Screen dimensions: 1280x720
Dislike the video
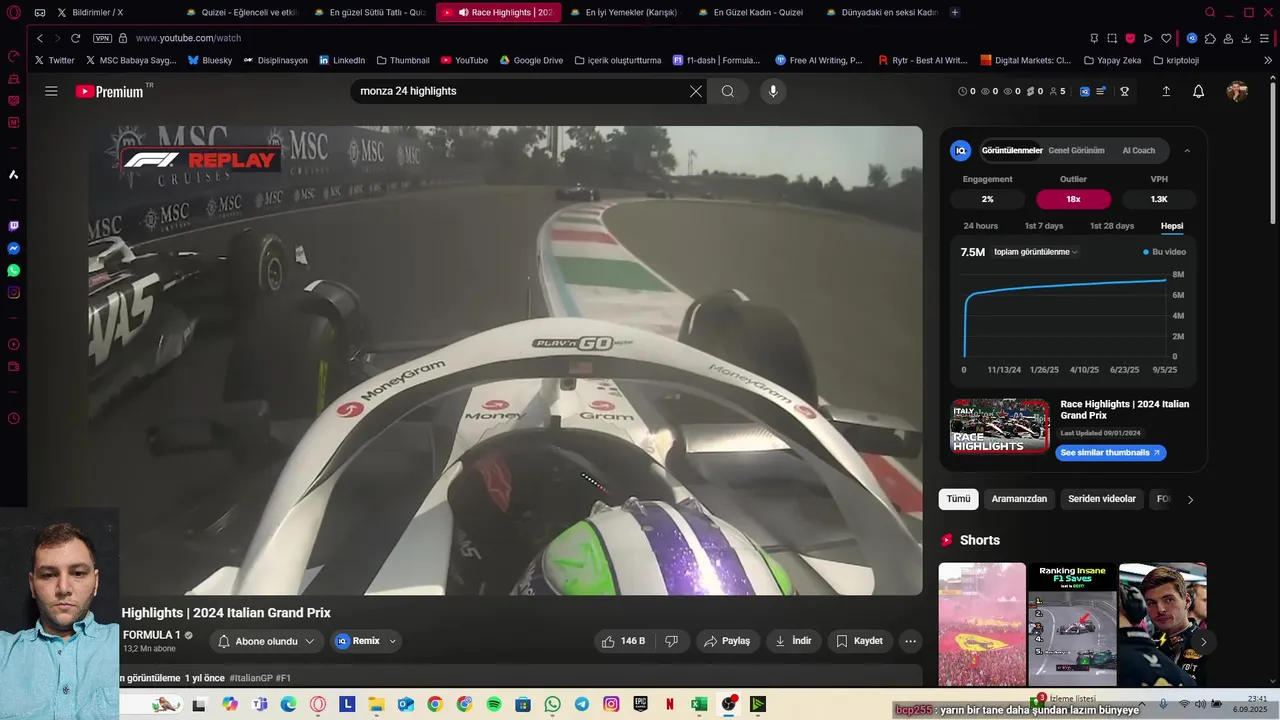tap(672, 641)
